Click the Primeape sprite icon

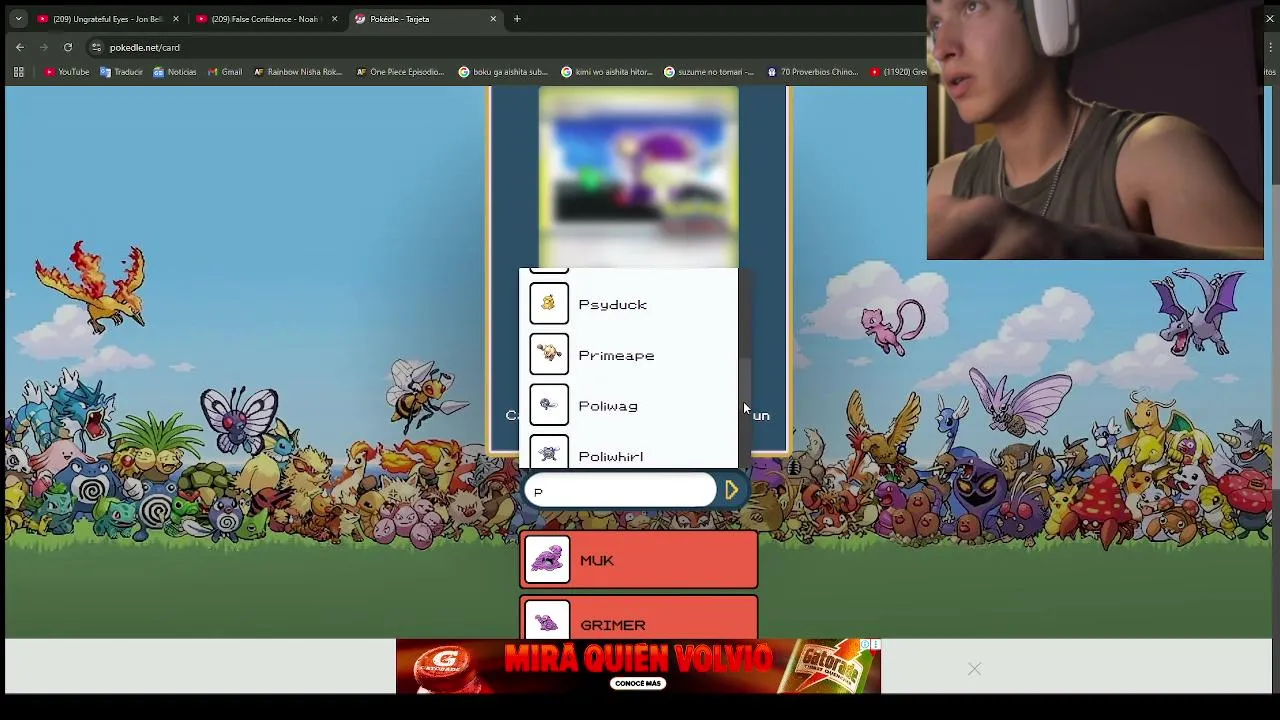pos(549,355)
